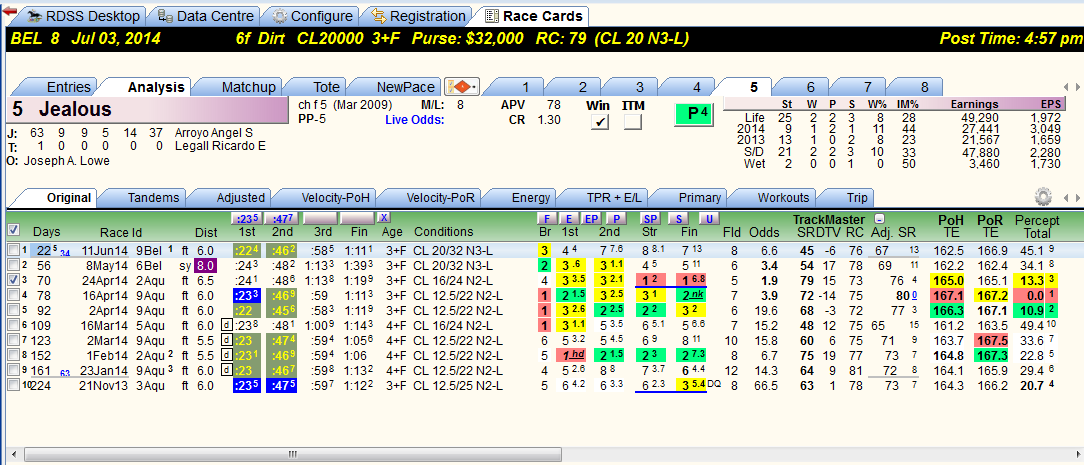
Task: Click the 'd' marker on 16Mar14 row
Action: click(225, 324)
